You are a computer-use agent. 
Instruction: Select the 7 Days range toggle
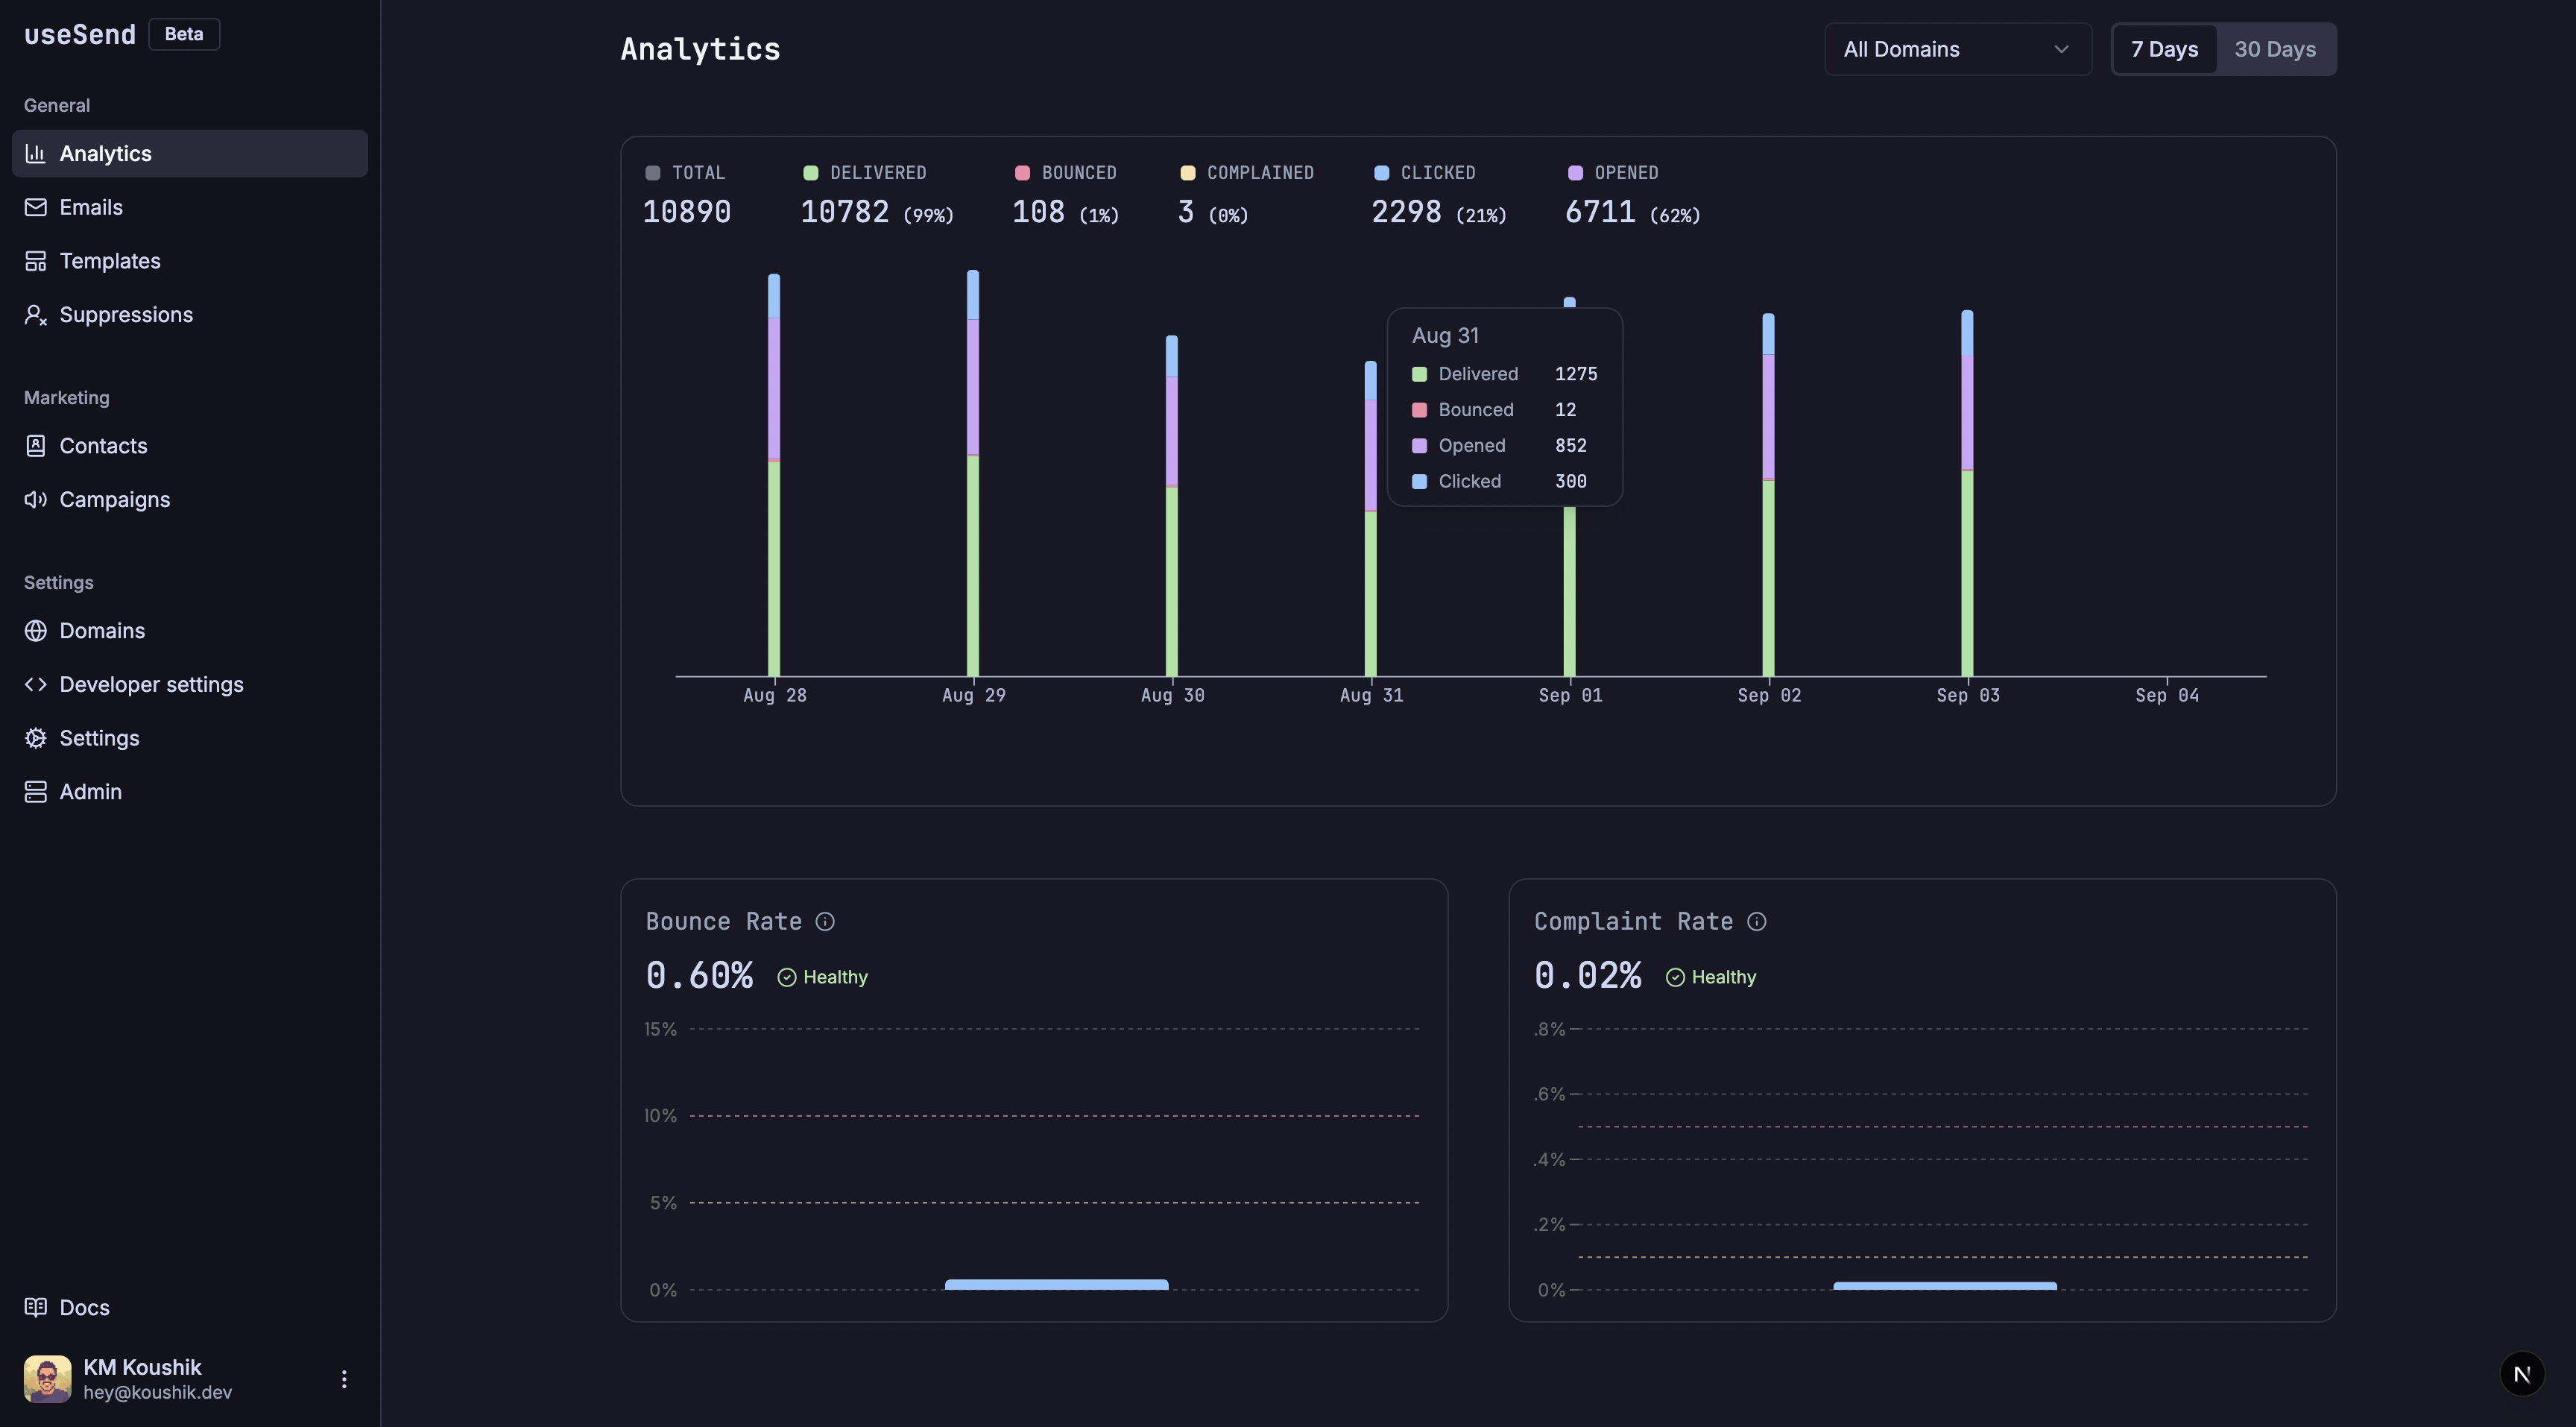(x=2164, y=49)
